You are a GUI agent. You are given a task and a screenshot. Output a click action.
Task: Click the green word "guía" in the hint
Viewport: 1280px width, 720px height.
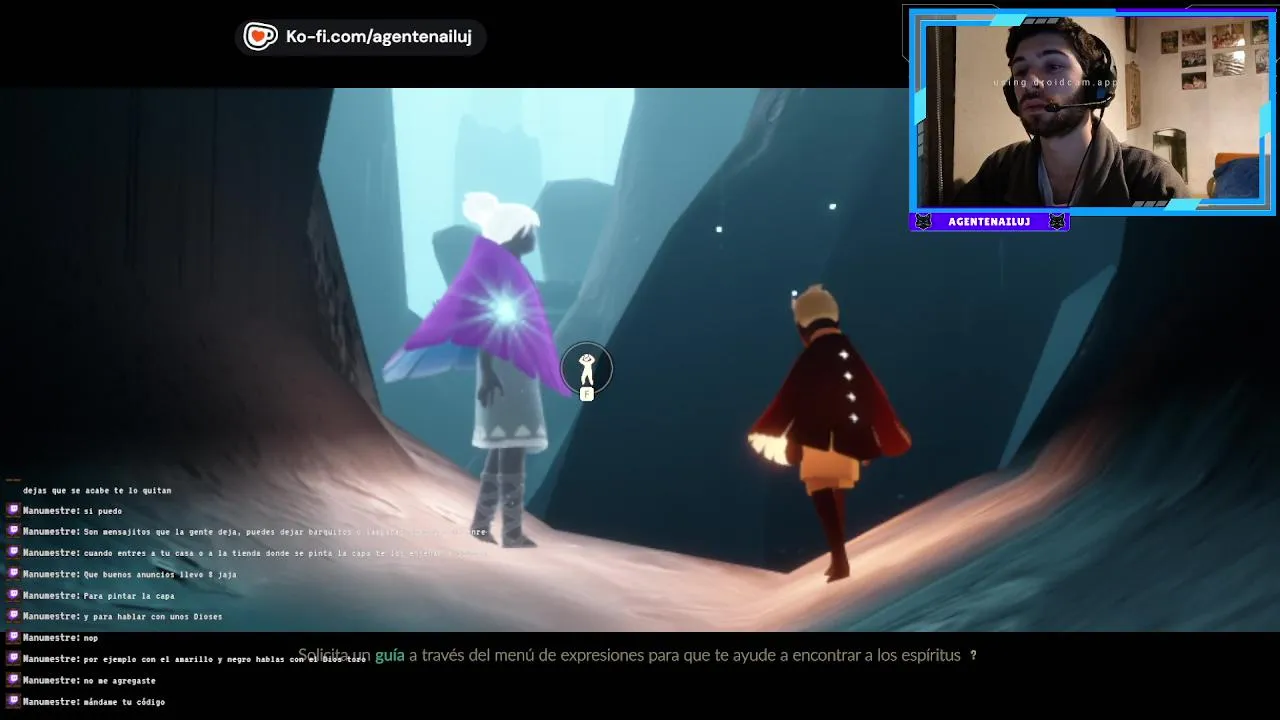(389, 656)
